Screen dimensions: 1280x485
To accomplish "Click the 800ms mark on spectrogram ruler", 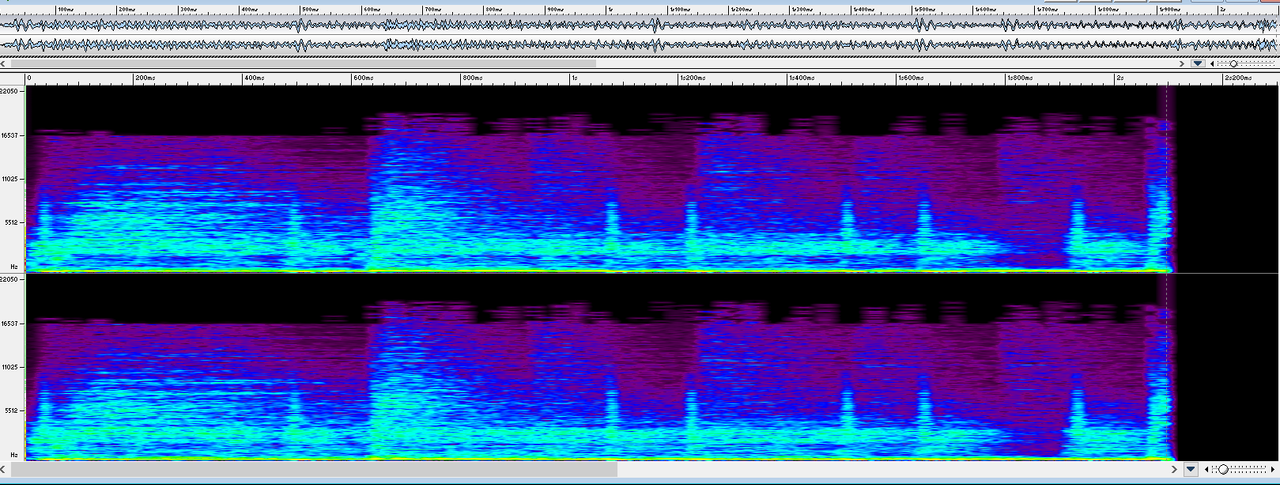I will click(x=471, y=77).
